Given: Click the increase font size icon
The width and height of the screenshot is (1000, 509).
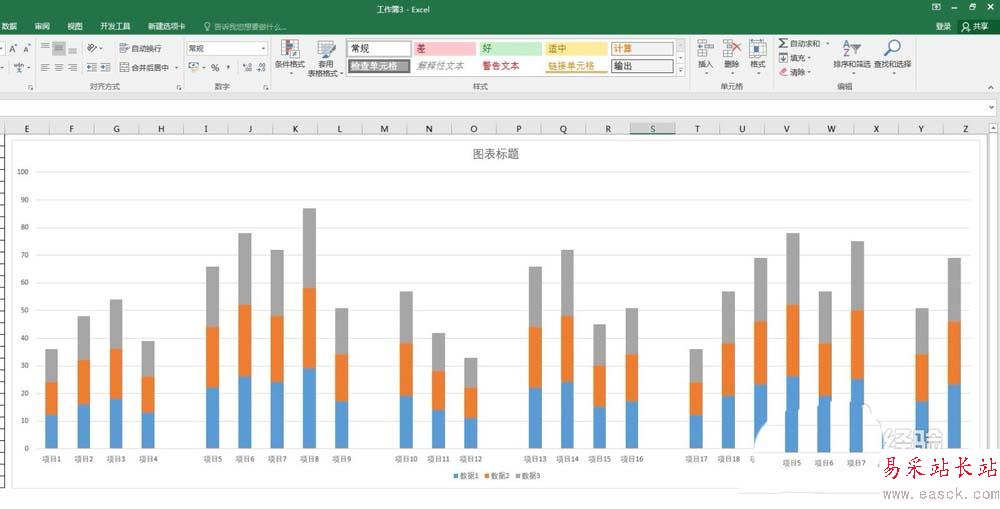Looking at the screenshot, I should [12, 48].
